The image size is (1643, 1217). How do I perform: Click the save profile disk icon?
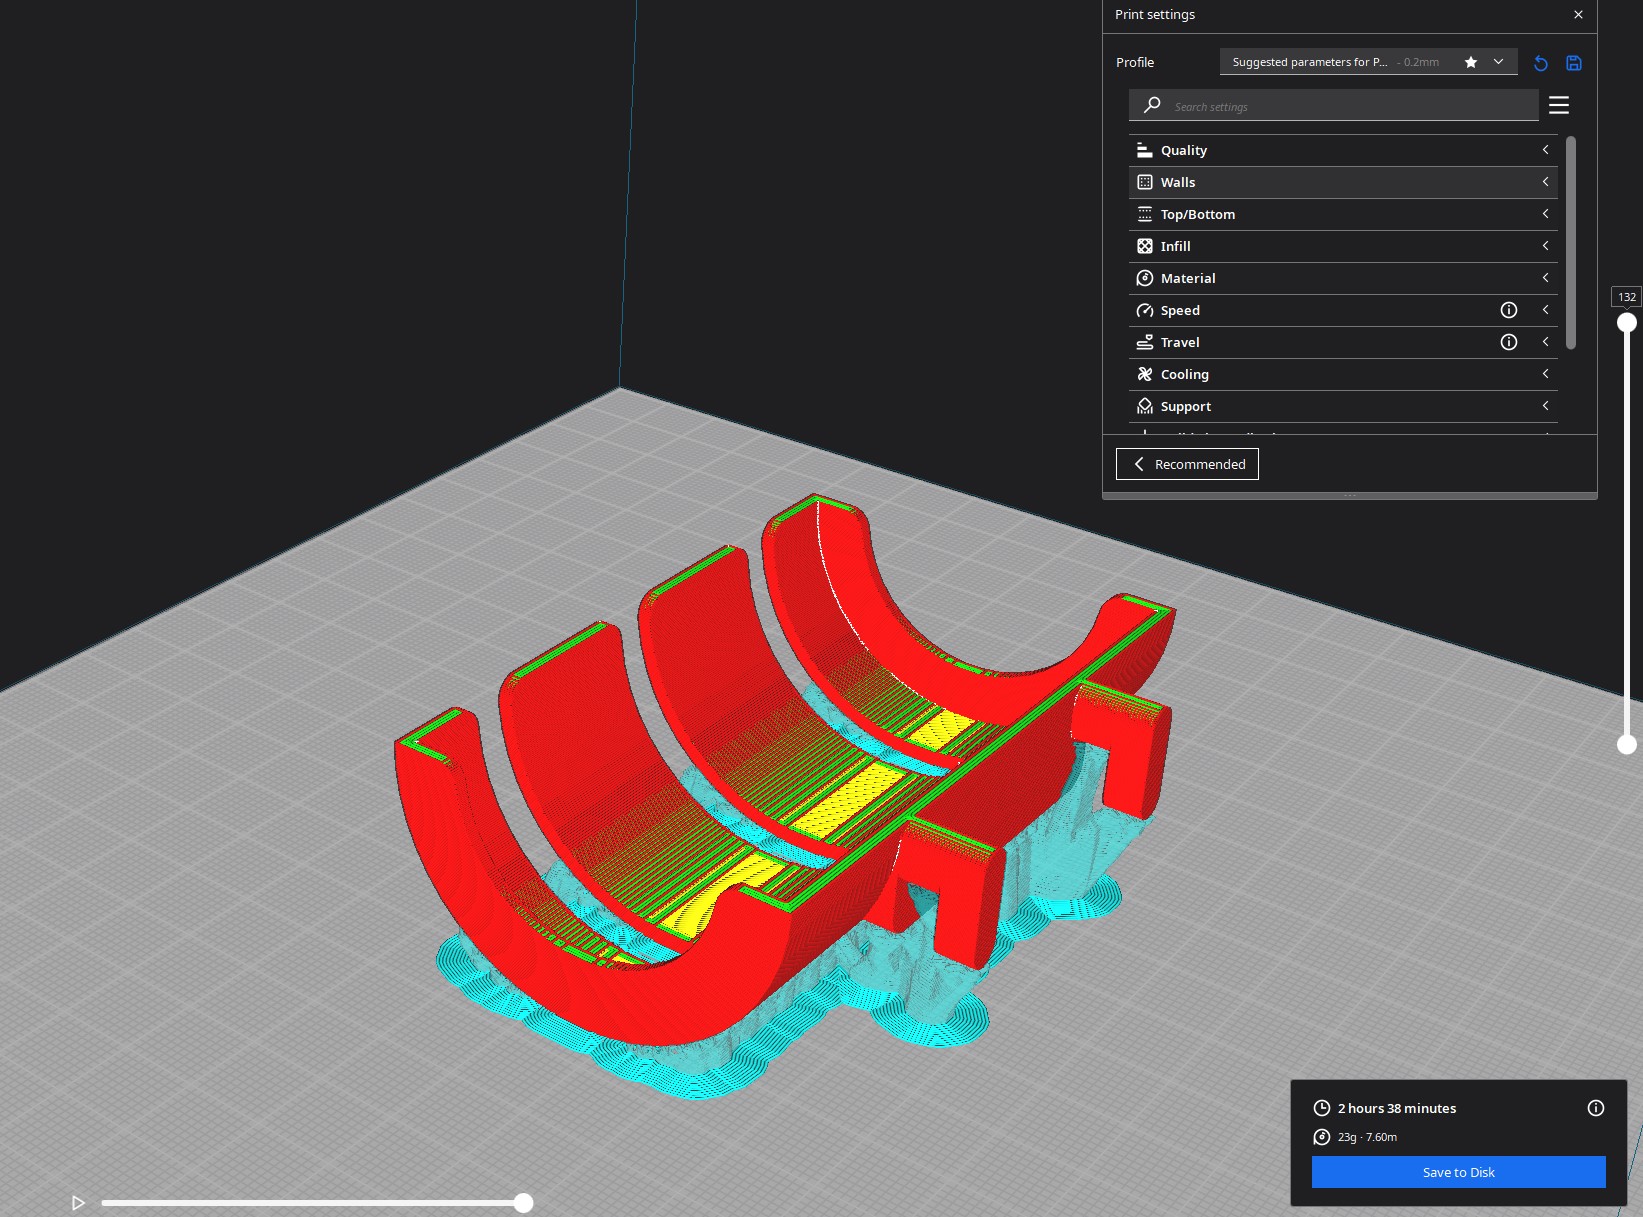pyautogui.click(x=1573, y=63)
